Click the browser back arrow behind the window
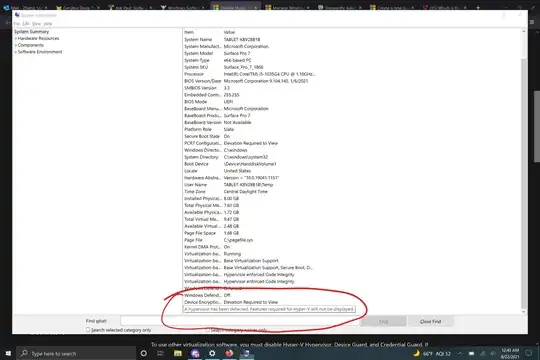Viewport: 540px width, 360px height. tap(7, 22)
